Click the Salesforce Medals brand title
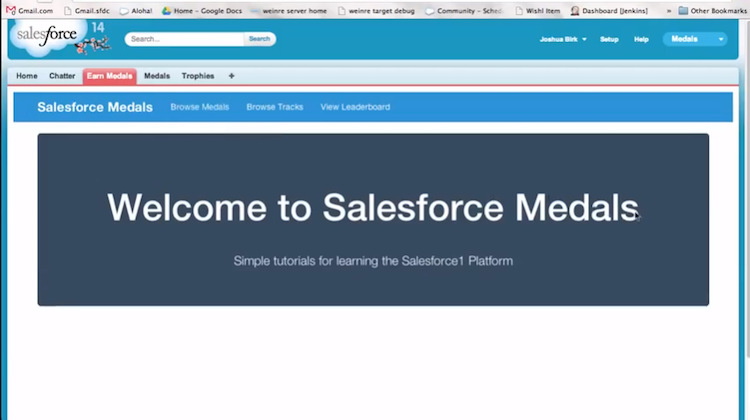750x420 pixels. 95,107
